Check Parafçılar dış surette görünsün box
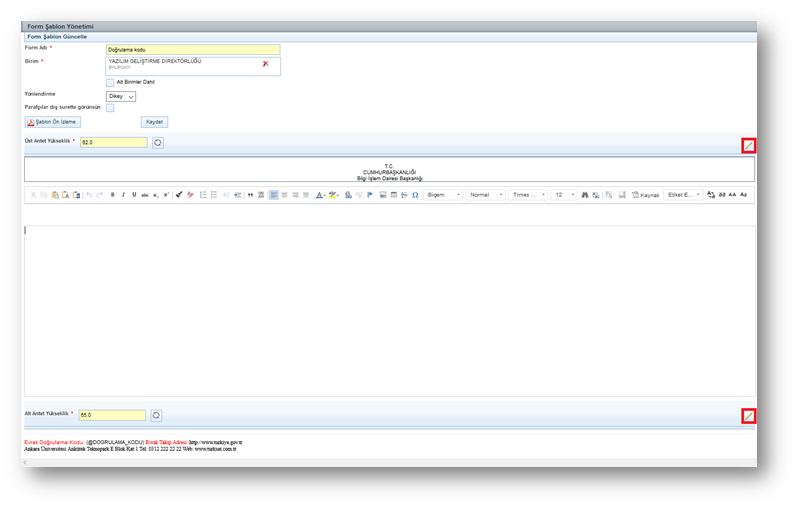Image resolution: width=799 pixels, height=509 pixels. [110, 107]
